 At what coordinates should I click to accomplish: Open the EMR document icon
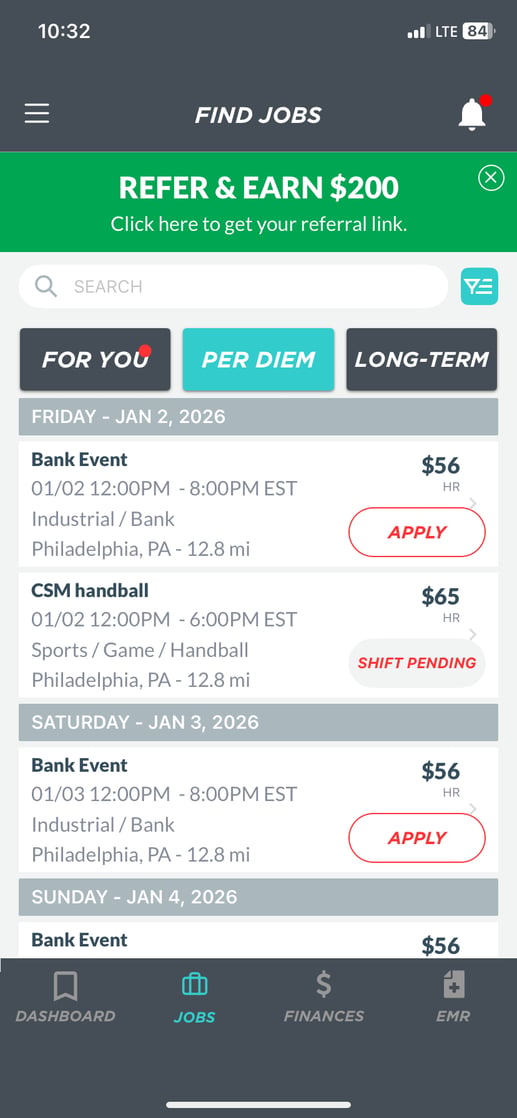point(454,985)
